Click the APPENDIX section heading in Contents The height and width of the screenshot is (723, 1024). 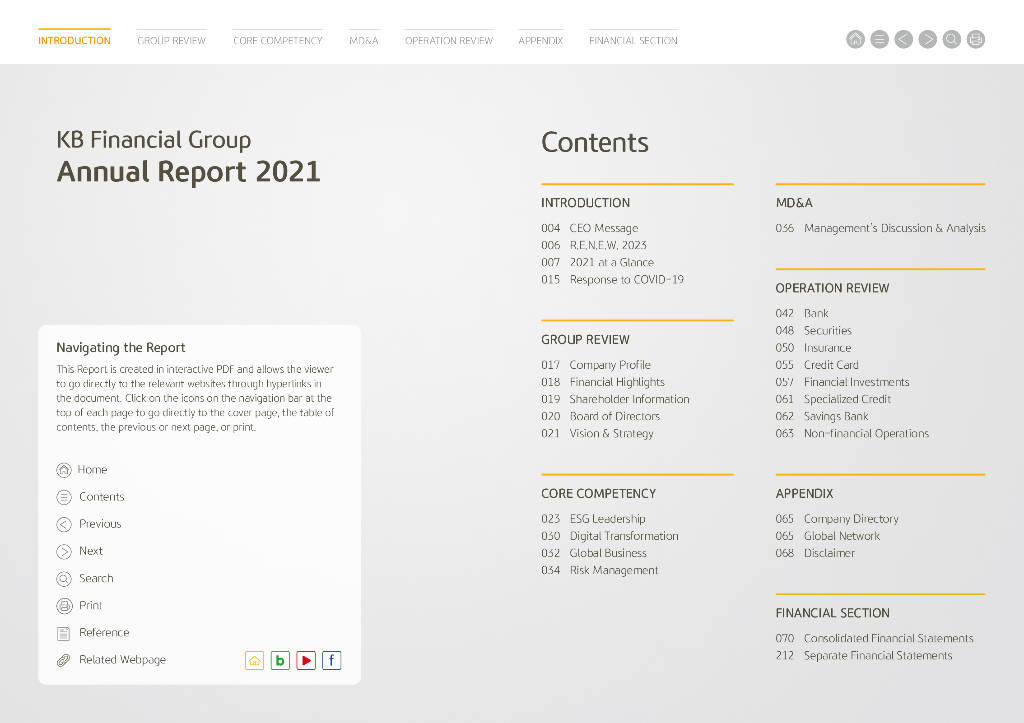804,494
